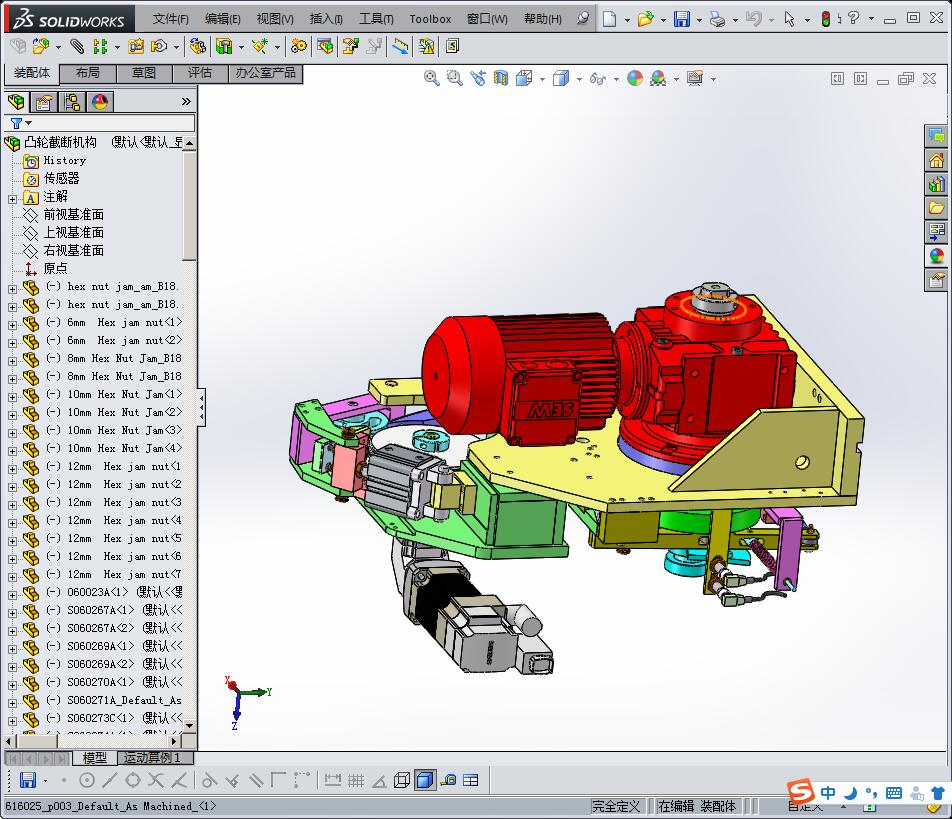
Task: Open the dropdown arrow beside Display Style
Action: 579,79
